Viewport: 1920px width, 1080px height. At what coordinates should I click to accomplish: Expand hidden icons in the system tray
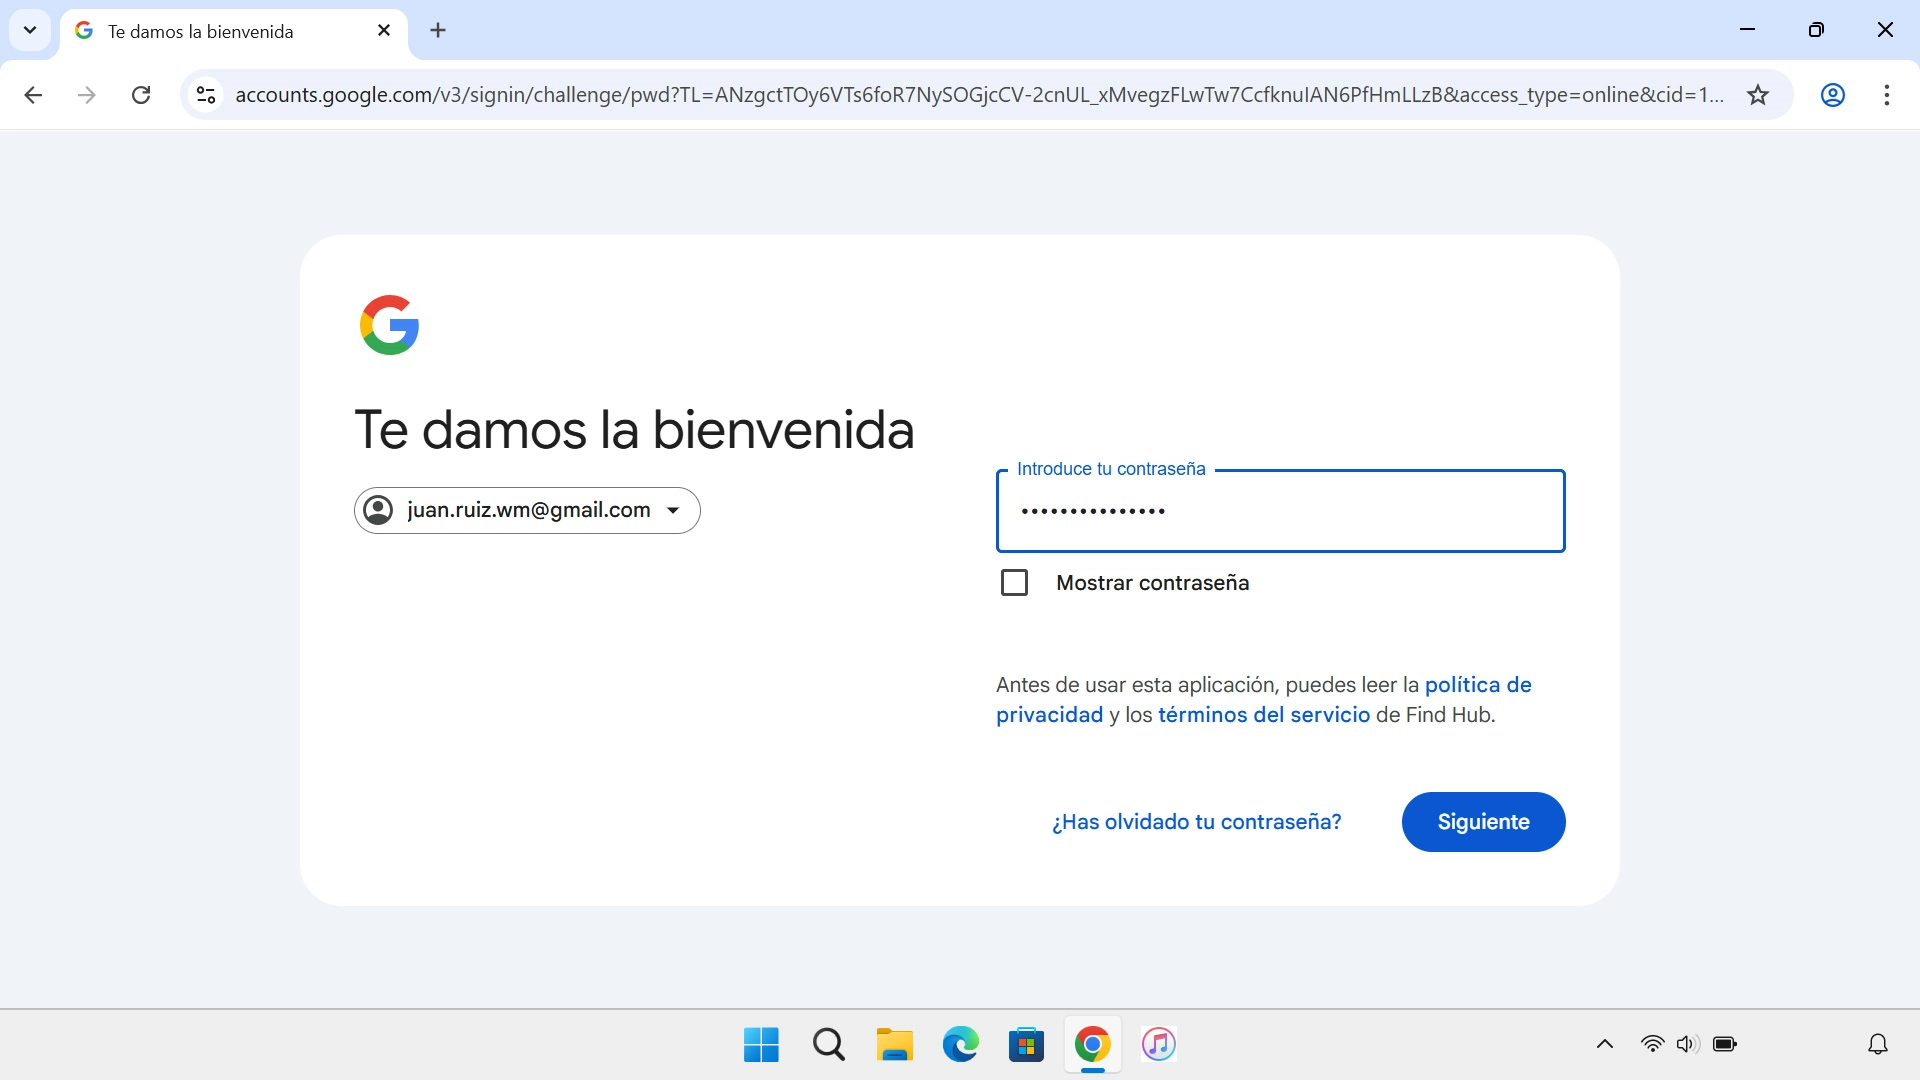click(1604, 1043)
